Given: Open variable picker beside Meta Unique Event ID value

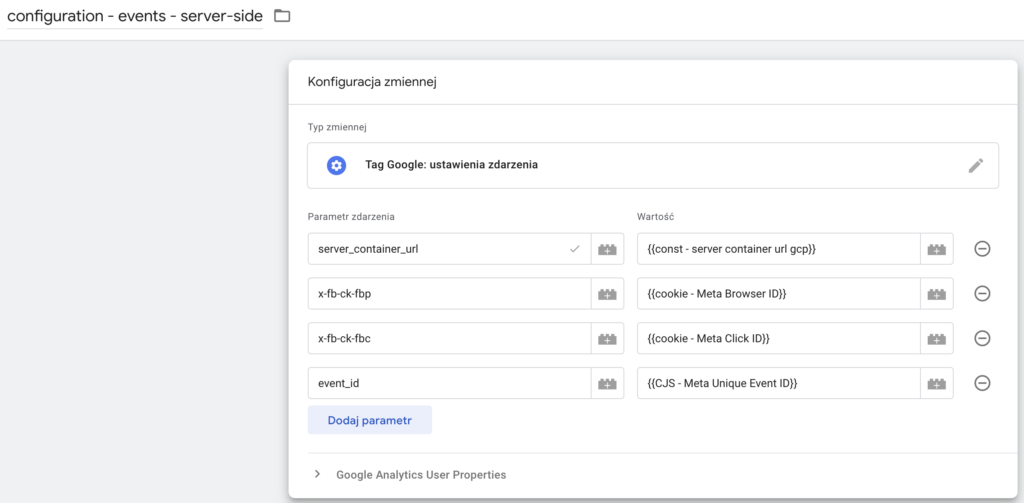Looking at the screenshot, I should point(936,383).
